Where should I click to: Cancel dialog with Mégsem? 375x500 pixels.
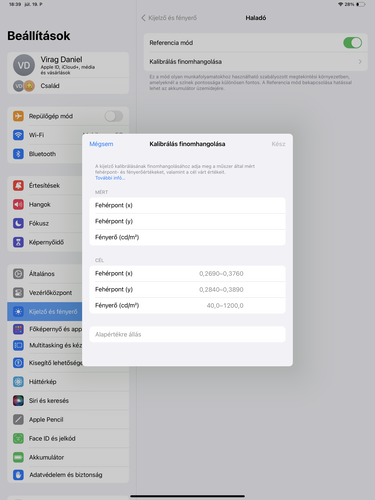(x=101, y=144)
